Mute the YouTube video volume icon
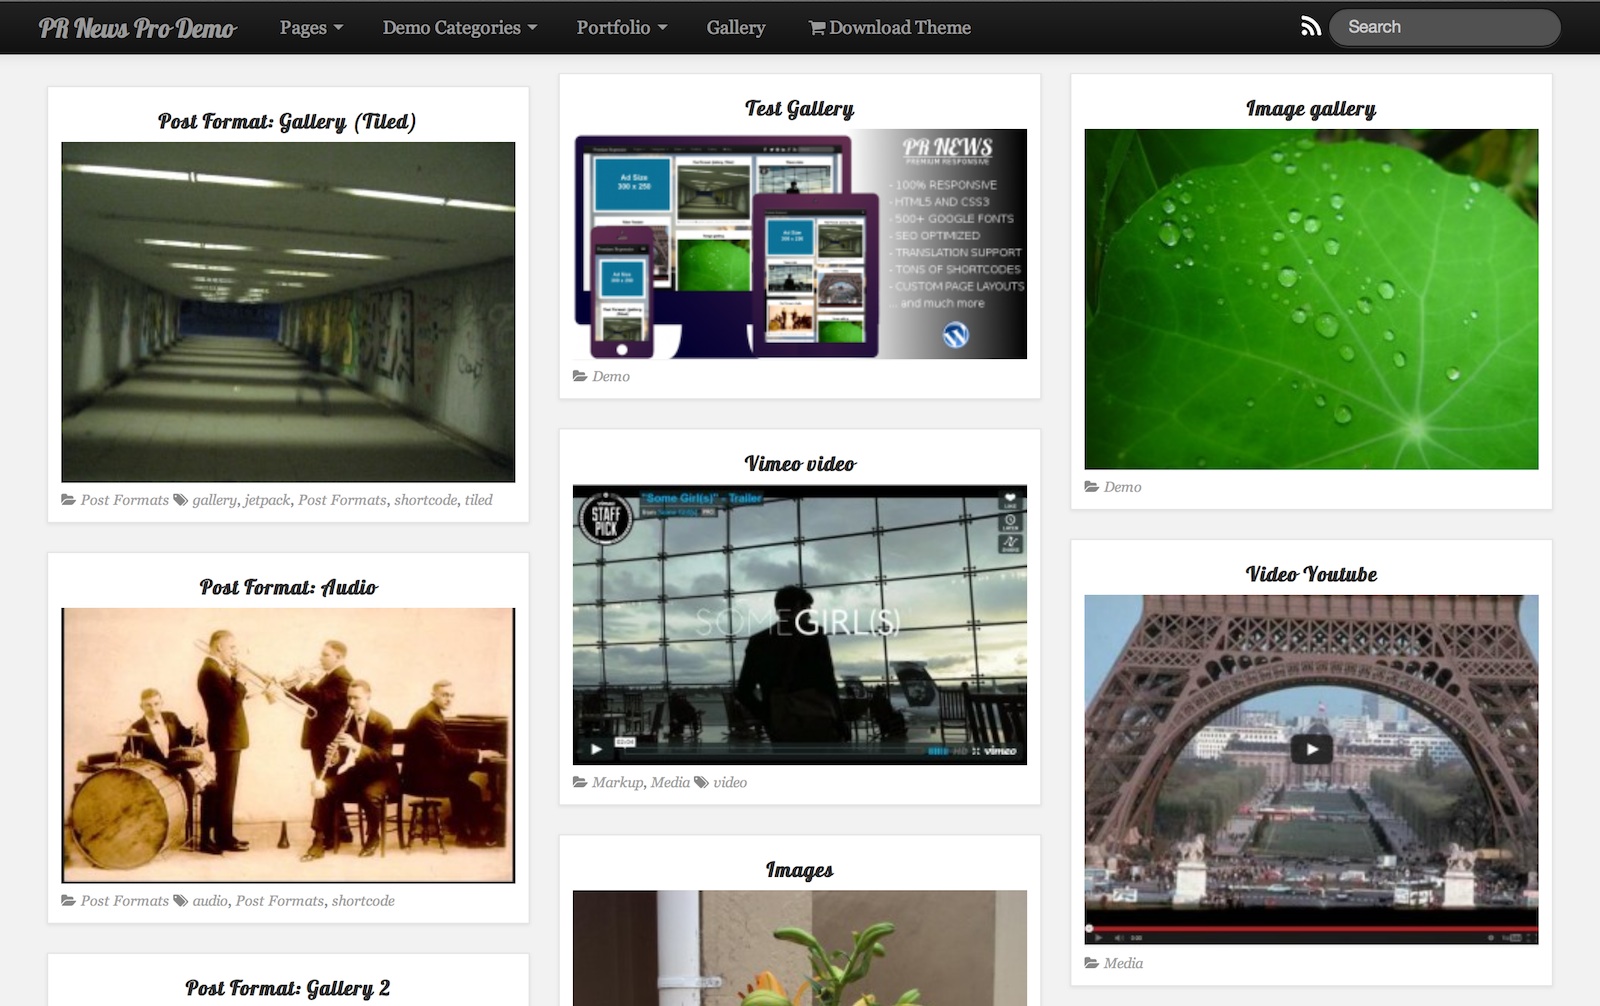 coord(1119,938)
